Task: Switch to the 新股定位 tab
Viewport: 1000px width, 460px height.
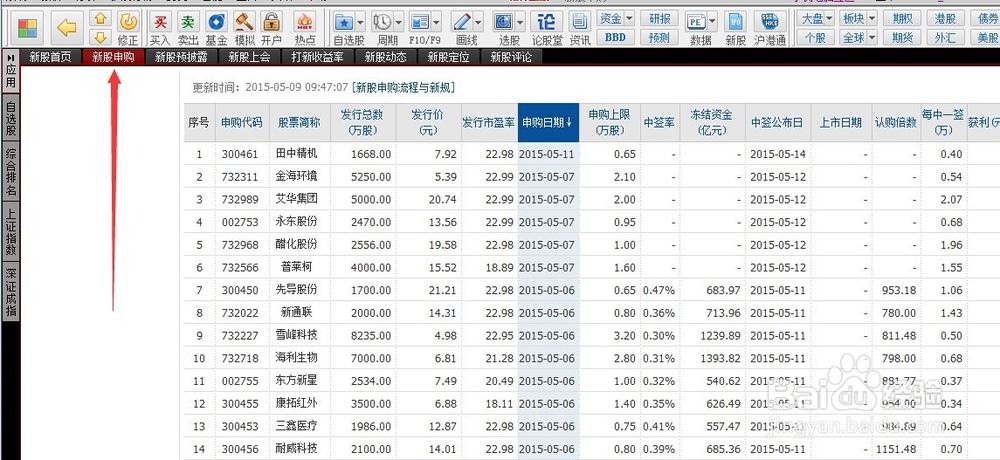Action: point(448,57)
